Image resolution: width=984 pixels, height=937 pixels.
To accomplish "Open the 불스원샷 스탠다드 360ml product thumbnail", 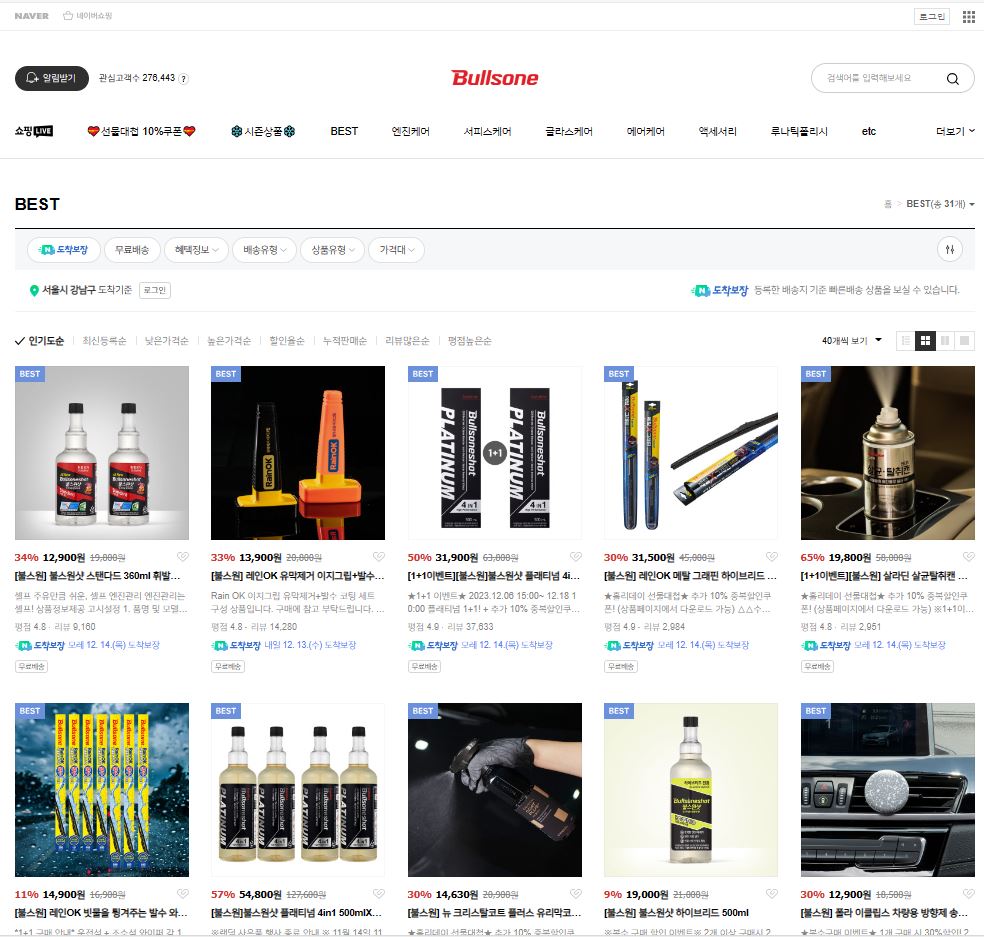I will click(x=102, y=453).
